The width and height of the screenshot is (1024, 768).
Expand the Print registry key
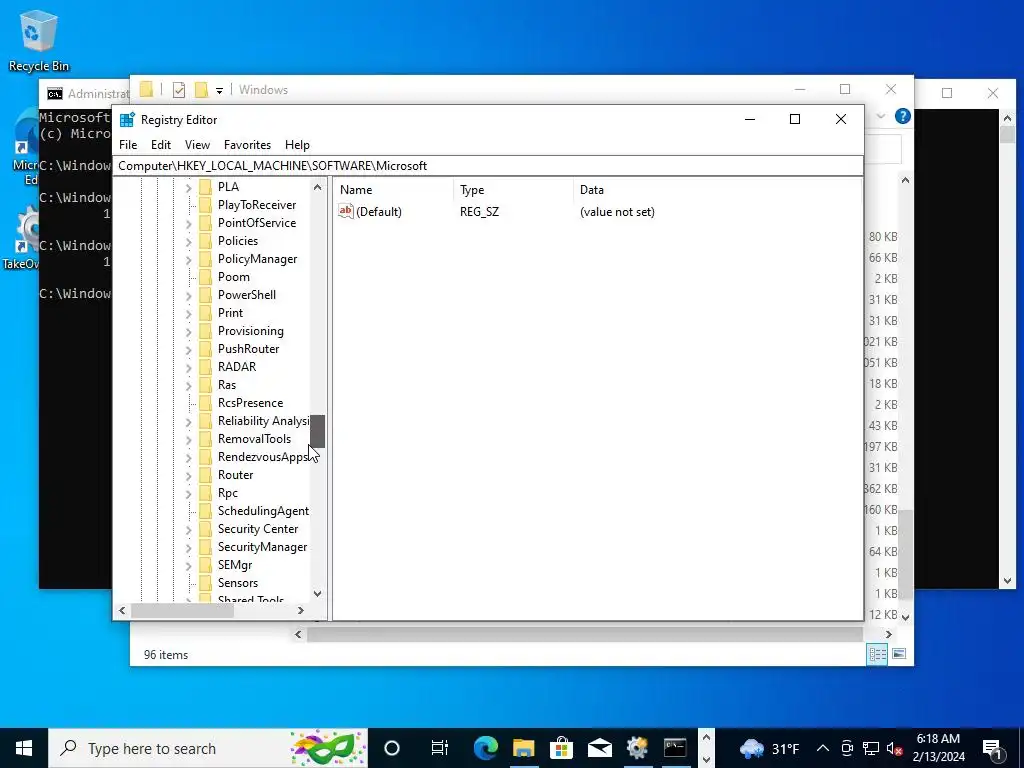[x=188, y=313]
